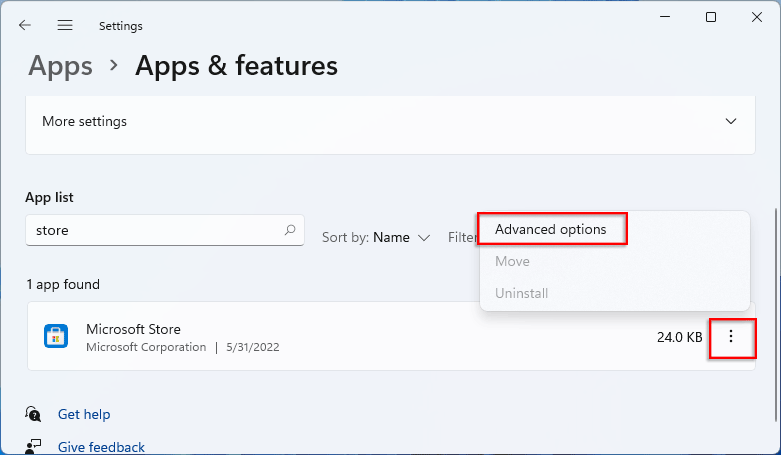Click the Microsoft Store app name
The width and height of the screenshot is (781, 455).
coord(133,329)
